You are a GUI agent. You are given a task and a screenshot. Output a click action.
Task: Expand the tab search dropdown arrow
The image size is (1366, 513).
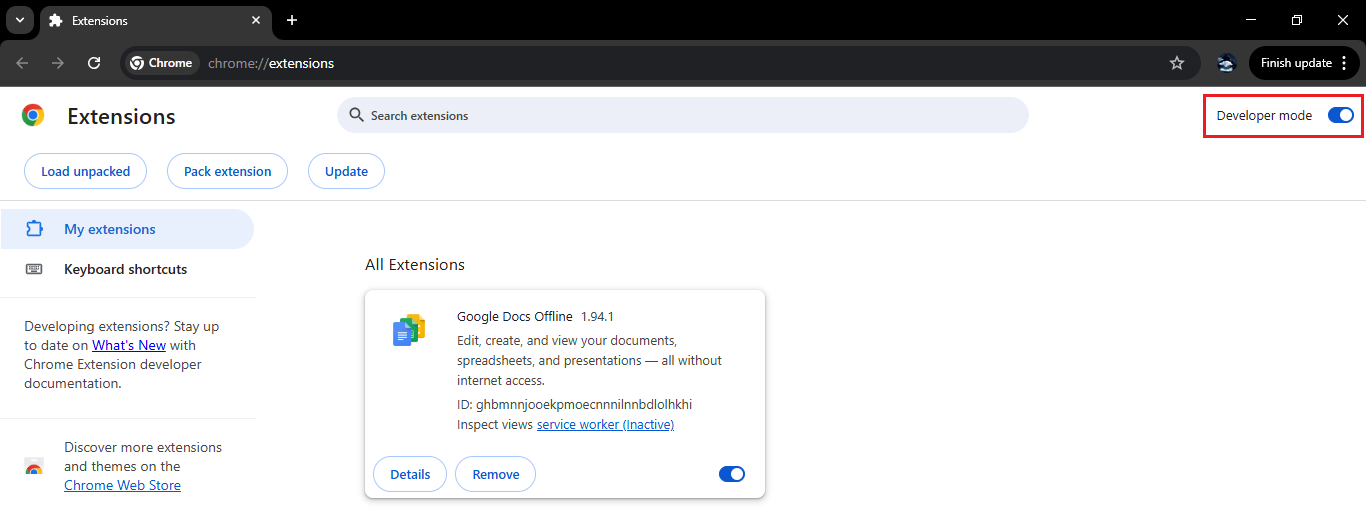(19, 20)
